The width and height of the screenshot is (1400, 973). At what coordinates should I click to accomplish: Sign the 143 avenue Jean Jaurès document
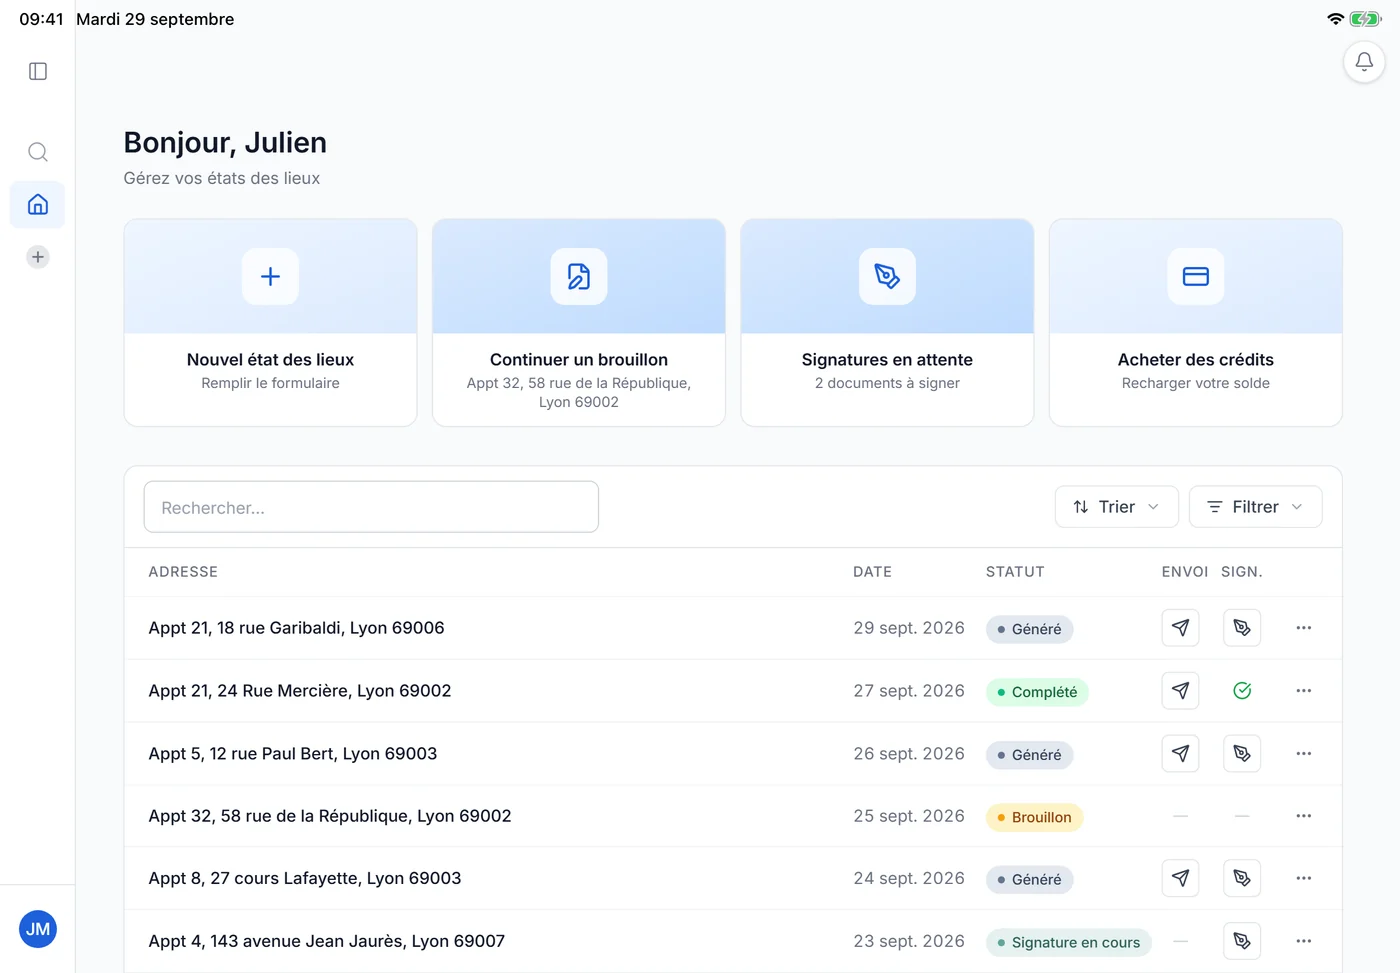[1242, 941]
